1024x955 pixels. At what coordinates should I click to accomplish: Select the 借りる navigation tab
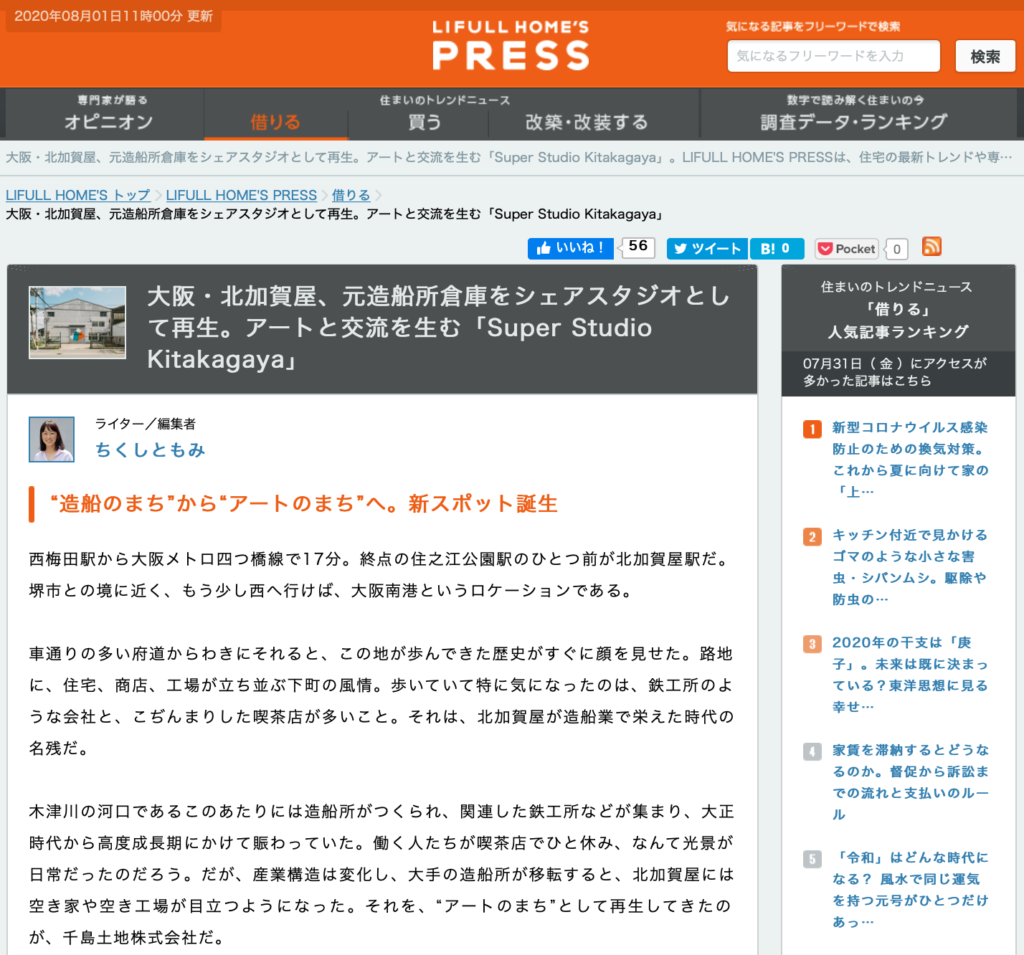275,114
